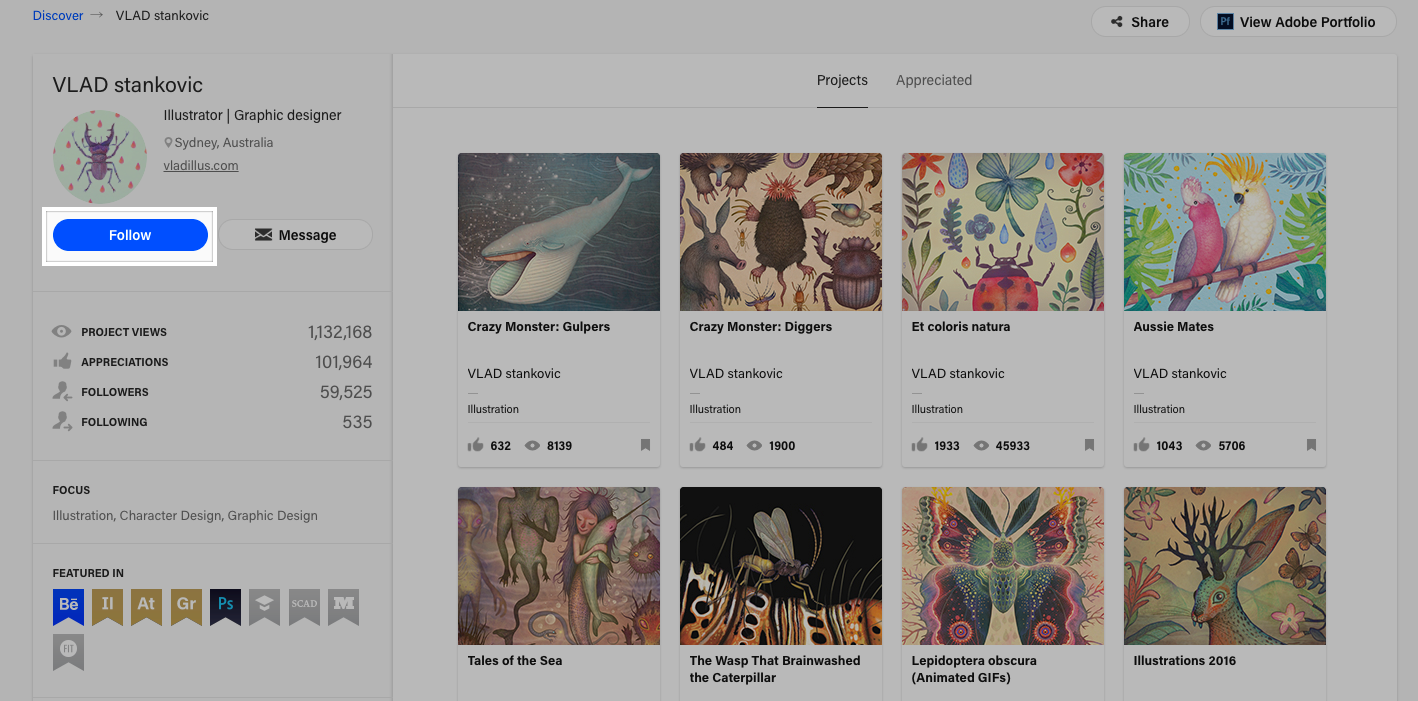The width and height of the screenshot is (1418, 701).
Task: Click the views eye icon on Aussie Mates
Action: coord(1204,445)
